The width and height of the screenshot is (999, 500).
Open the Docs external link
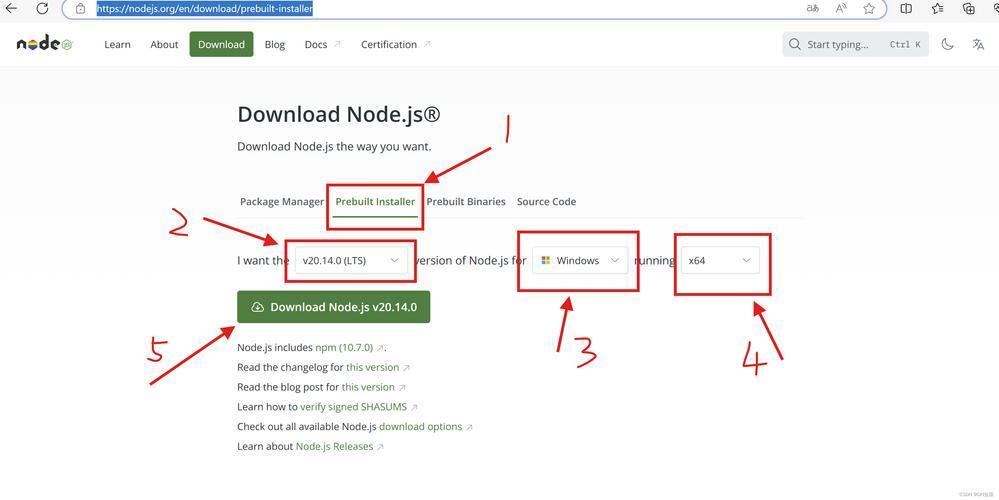322,45
